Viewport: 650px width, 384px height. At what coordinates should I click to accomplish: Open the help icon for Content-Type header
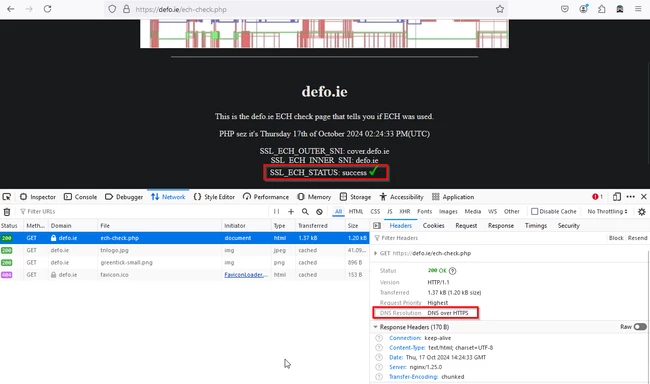click(x=378, y=348)
